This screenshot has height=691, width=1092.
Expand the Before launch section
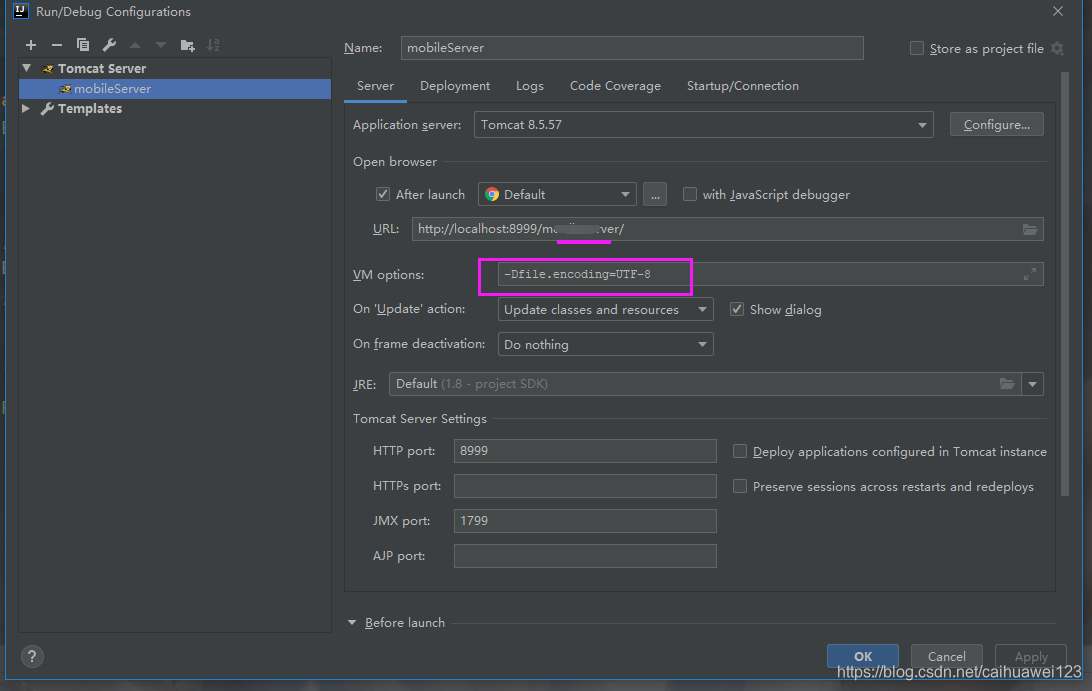[352, 623]
